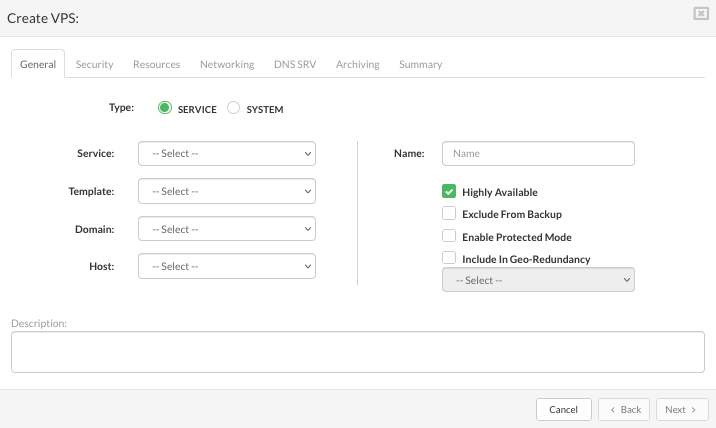Select the SYSTEM type radio button
Viewport: 716px width, 428px height.
pos(234,108)
